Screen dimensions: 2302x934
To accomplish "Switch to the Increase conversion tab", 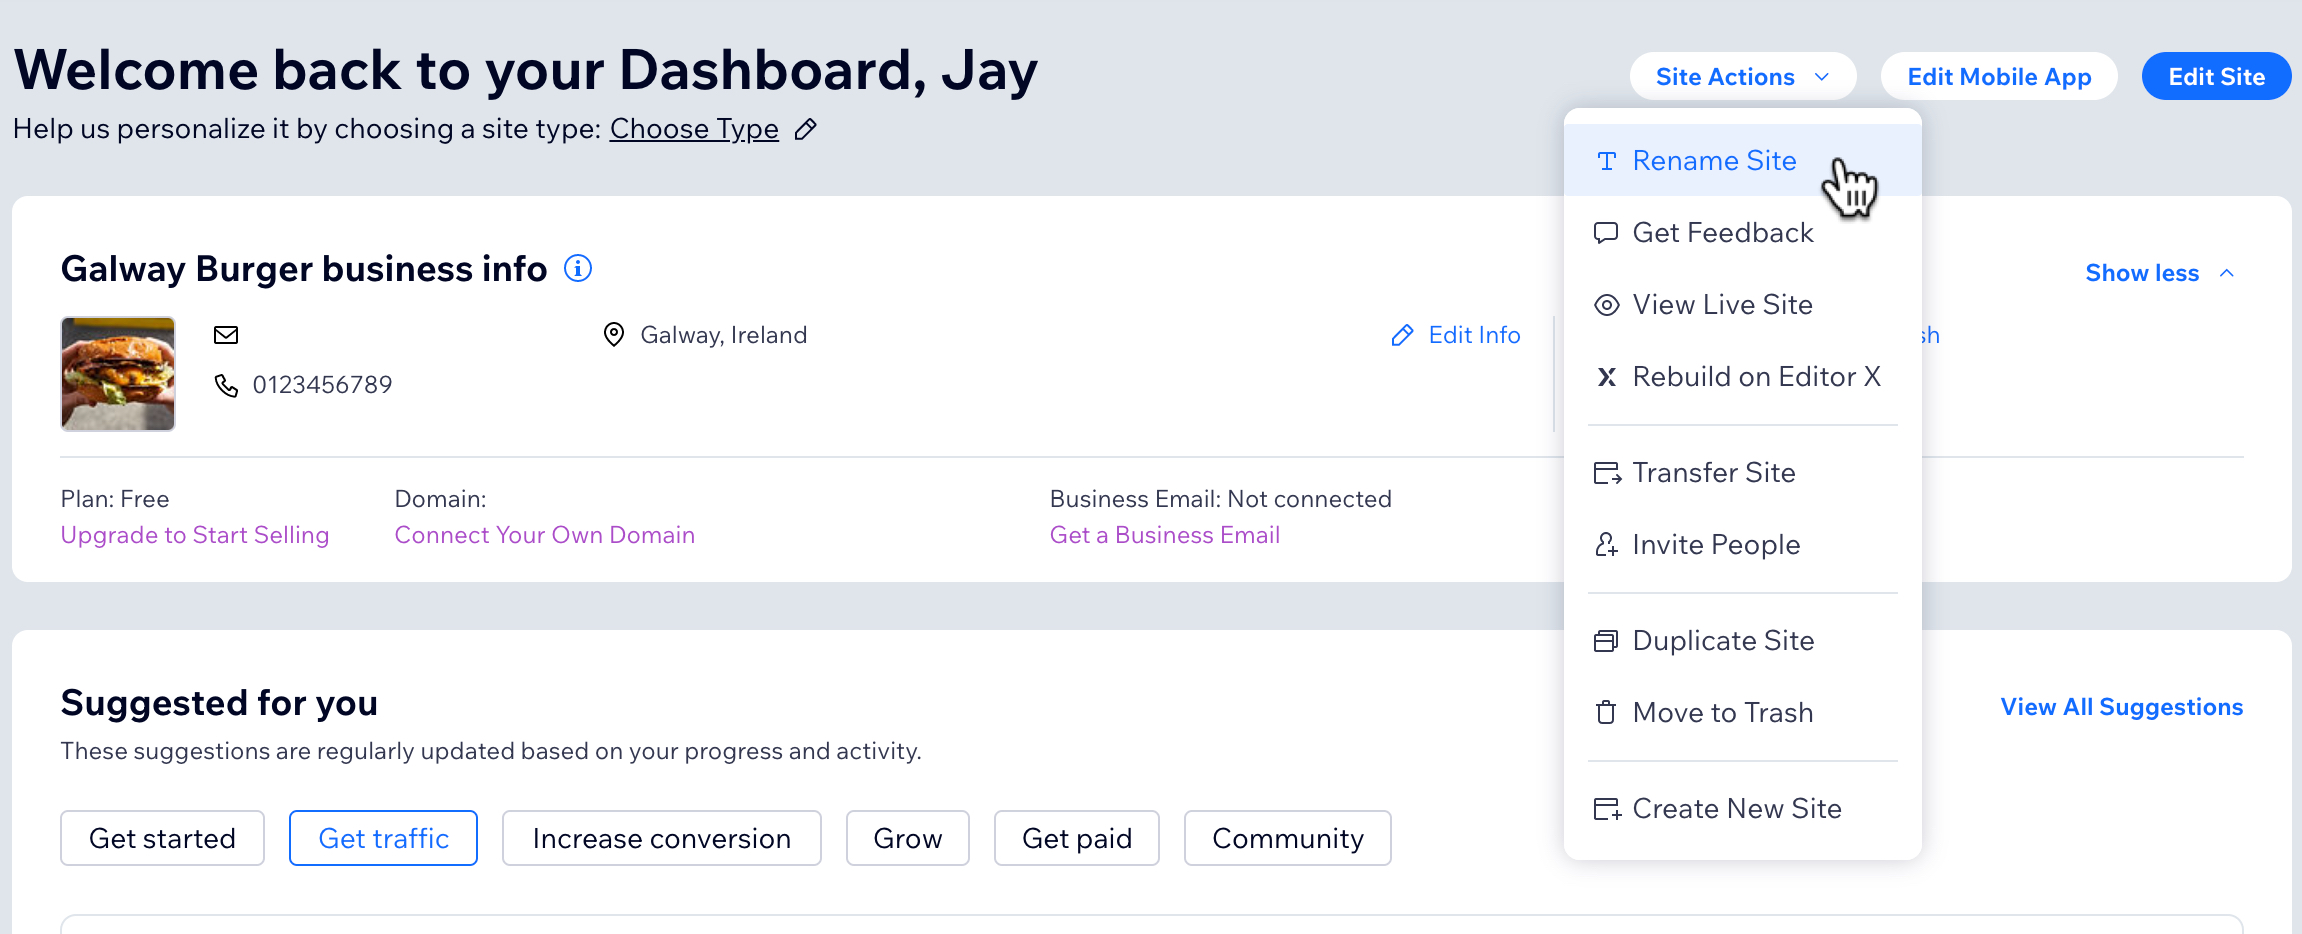I will [x=661, y=838].
